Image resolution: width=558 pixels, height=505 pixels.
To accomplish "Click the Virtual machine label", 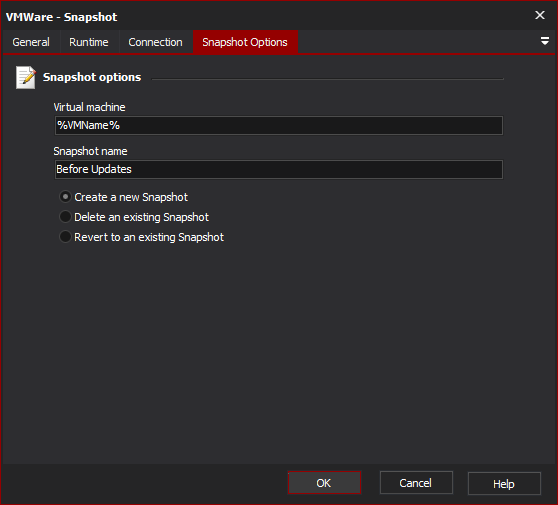I will (x=89, y=107).
